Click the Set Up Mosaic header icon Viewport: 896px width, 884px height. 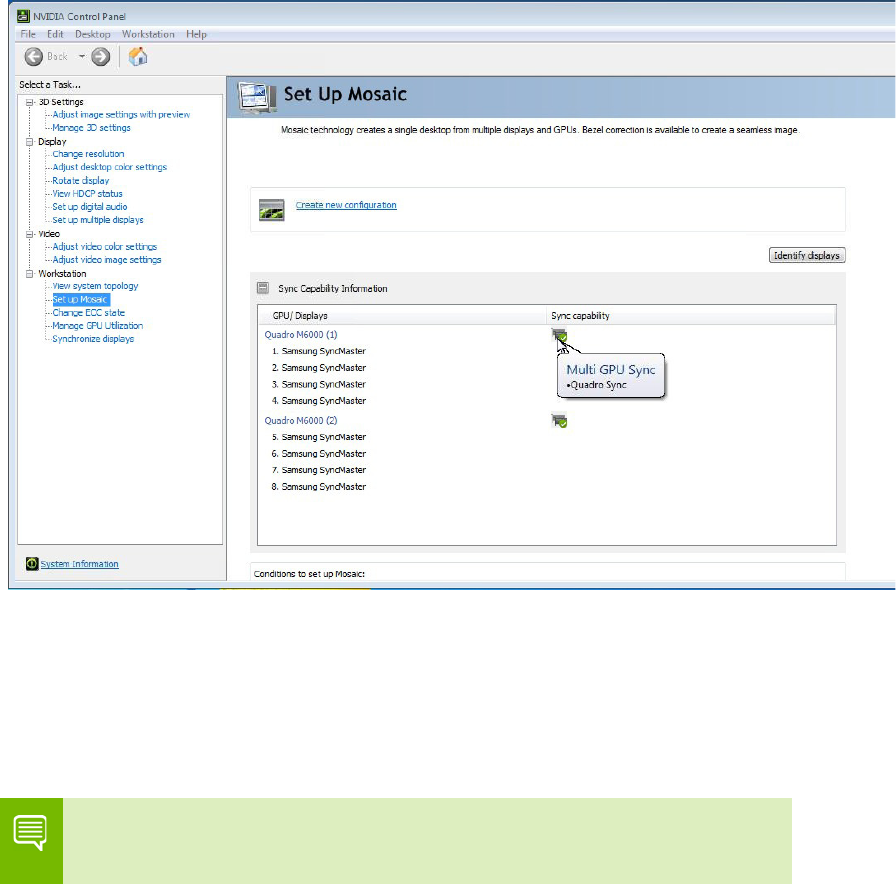tap(257, 97)
